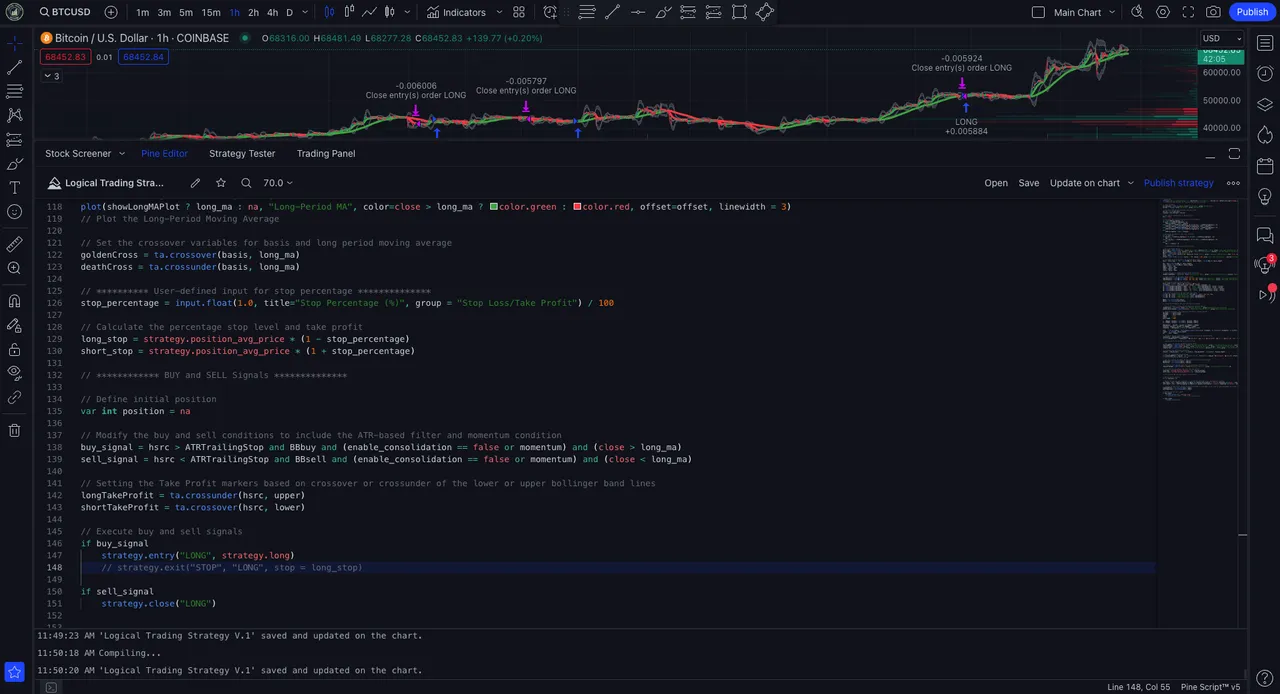Toggle the layout checkbox beside Main Chart
Image resolution: width=1280 pixels, height=694 pixels.
[x=1038, y=12]
